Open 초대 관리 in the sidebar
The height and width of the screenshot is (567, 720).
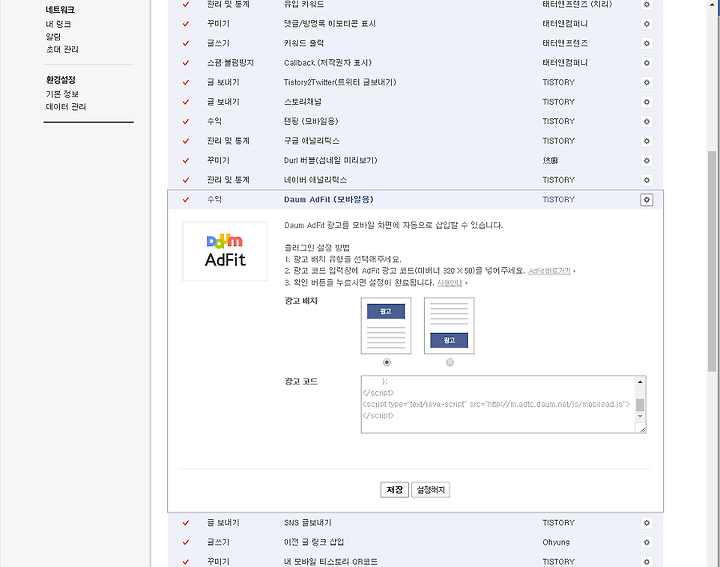click(62, 49)
